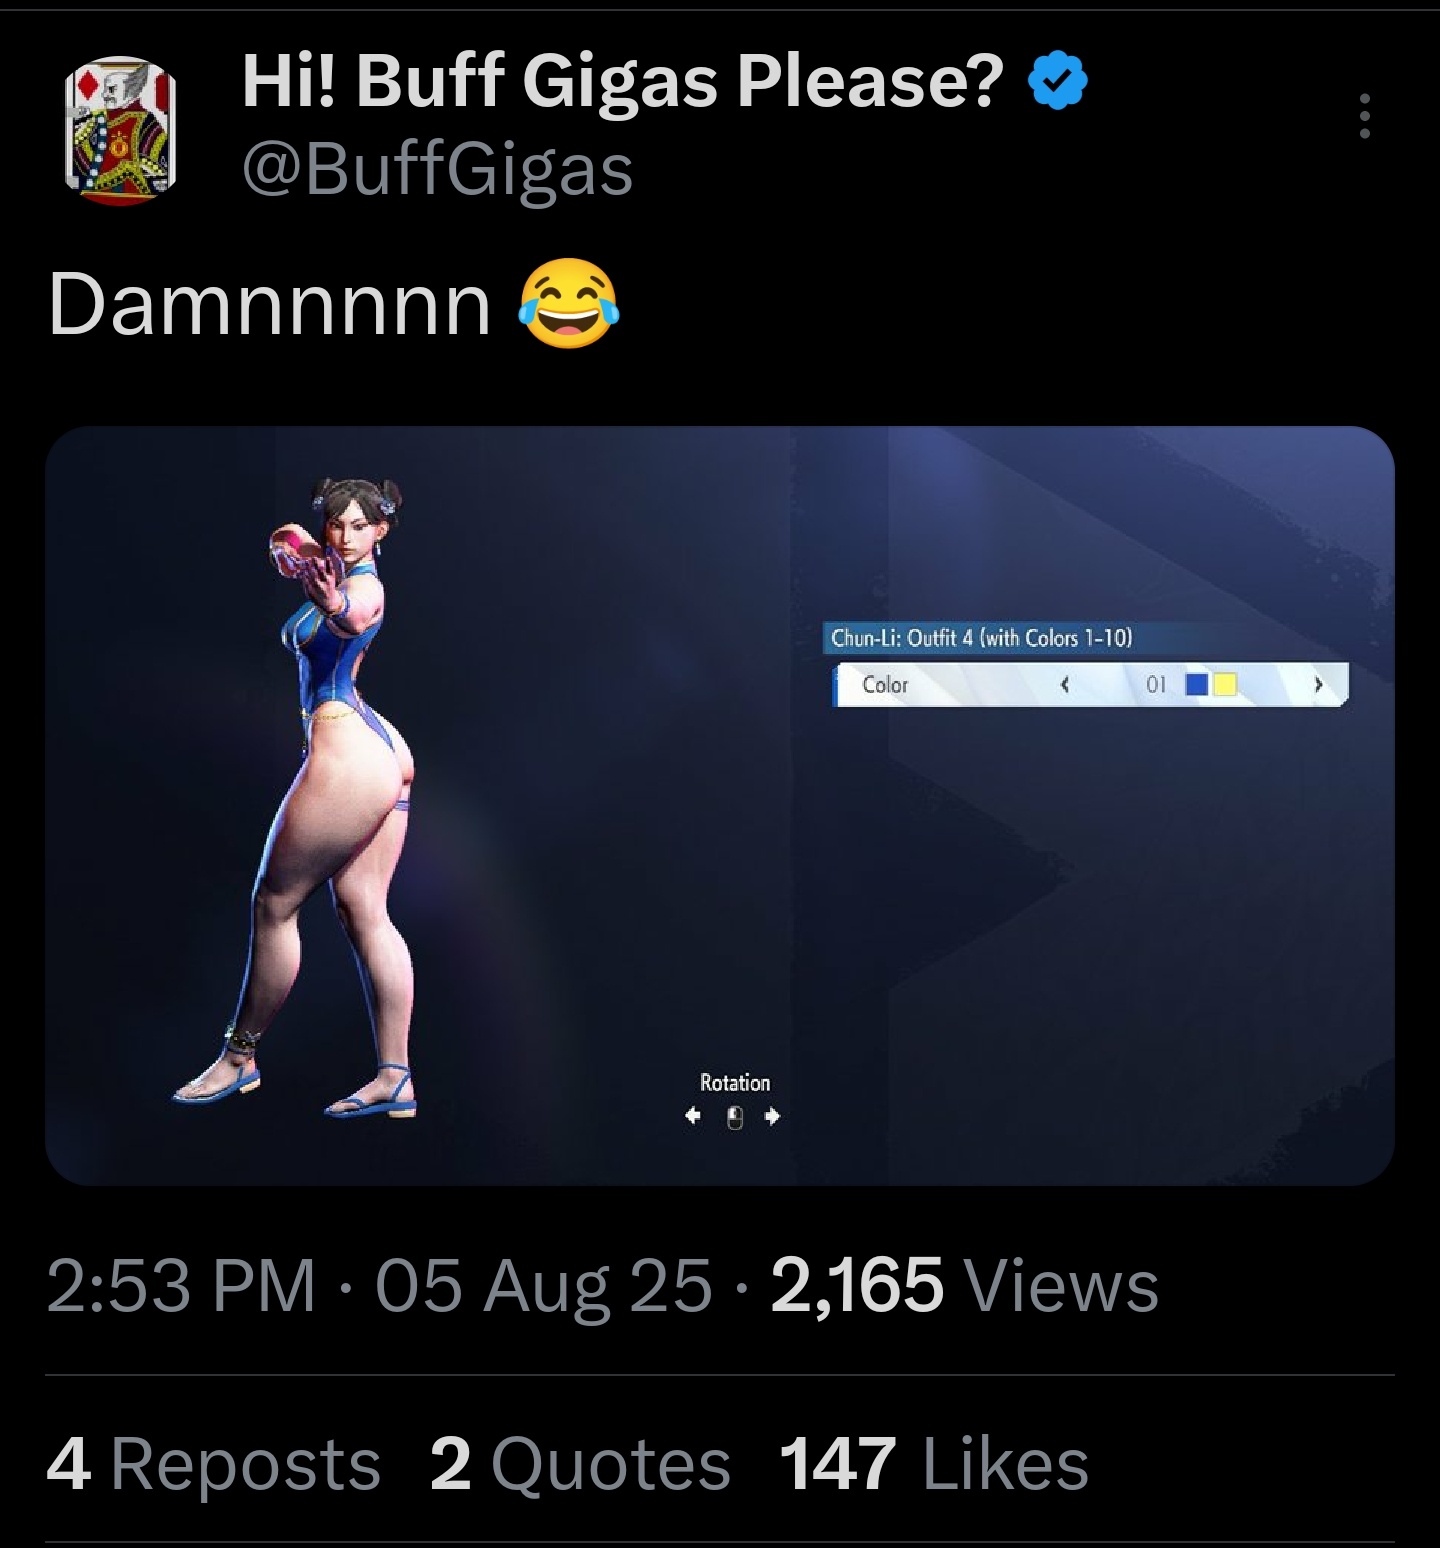Click the yellow color swatch

tap(1225, 685)
